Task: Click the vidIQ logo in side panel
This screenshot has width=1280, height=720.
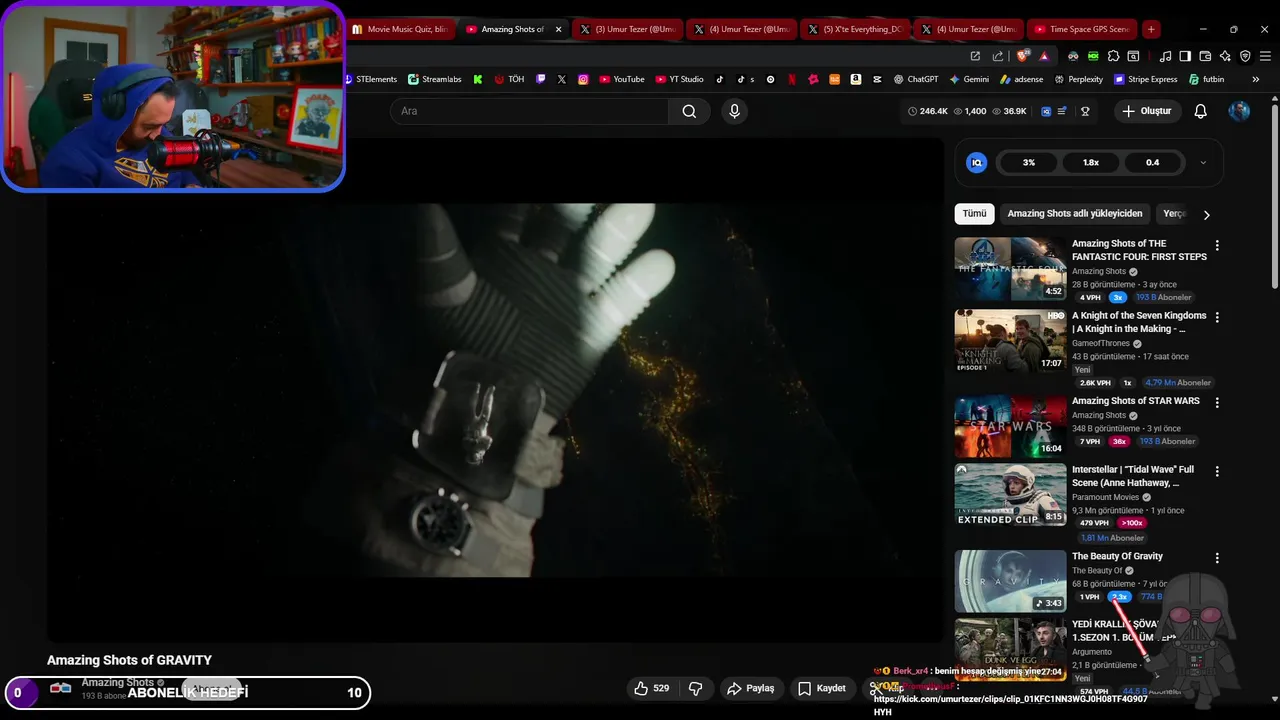Action: [x=977, y=162]
